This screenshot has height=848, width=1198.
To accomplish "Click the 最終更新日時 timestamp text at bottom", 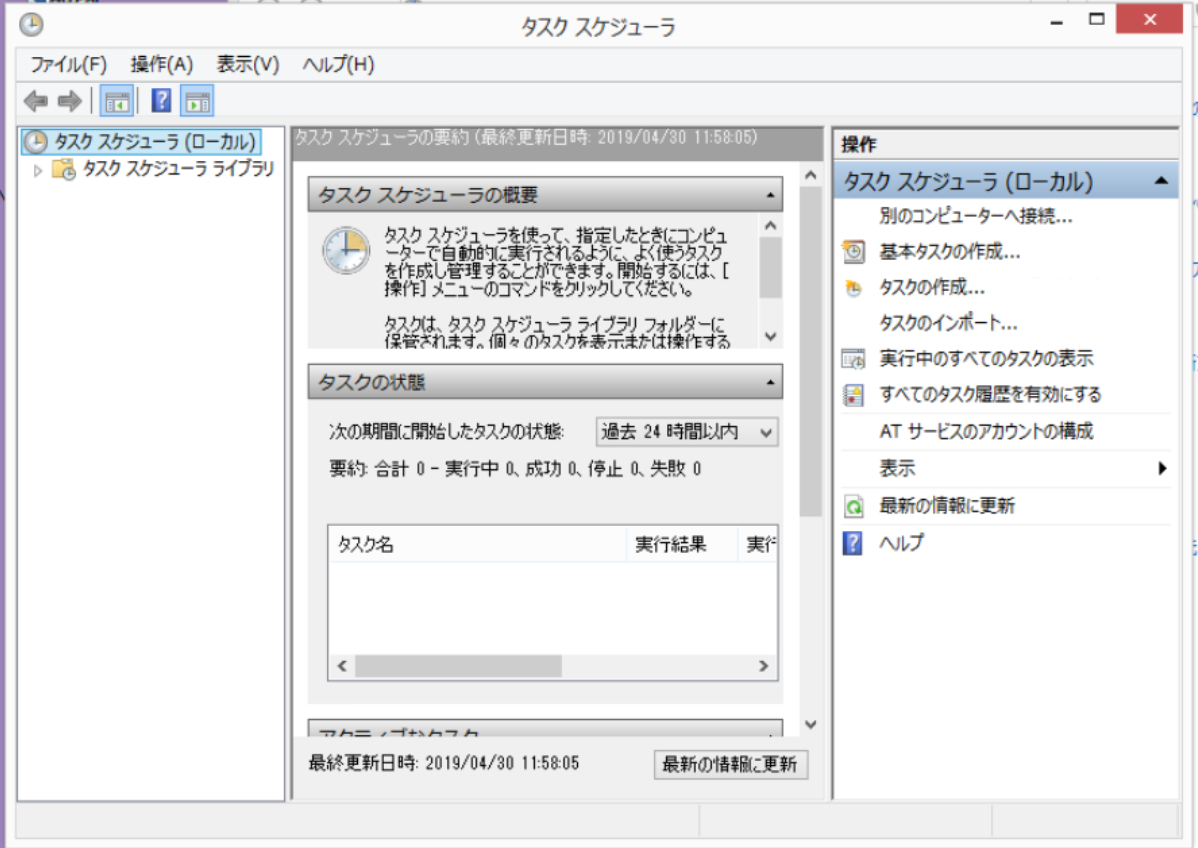I will pos(444,762).
